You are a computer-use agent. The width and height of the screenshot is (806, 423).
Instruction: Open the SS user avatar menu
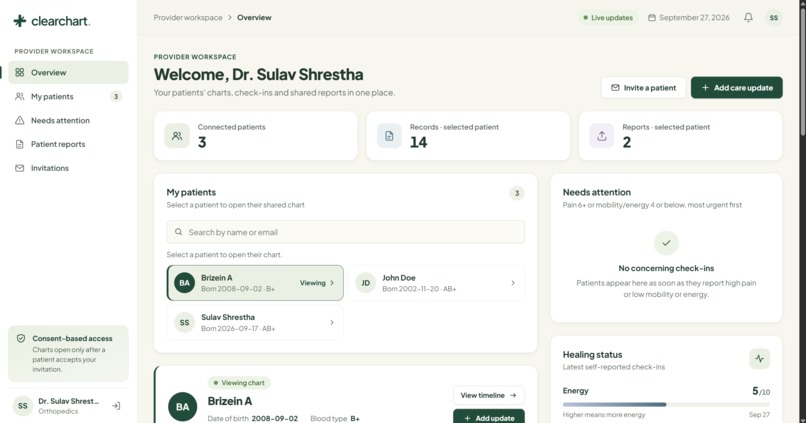774,17
